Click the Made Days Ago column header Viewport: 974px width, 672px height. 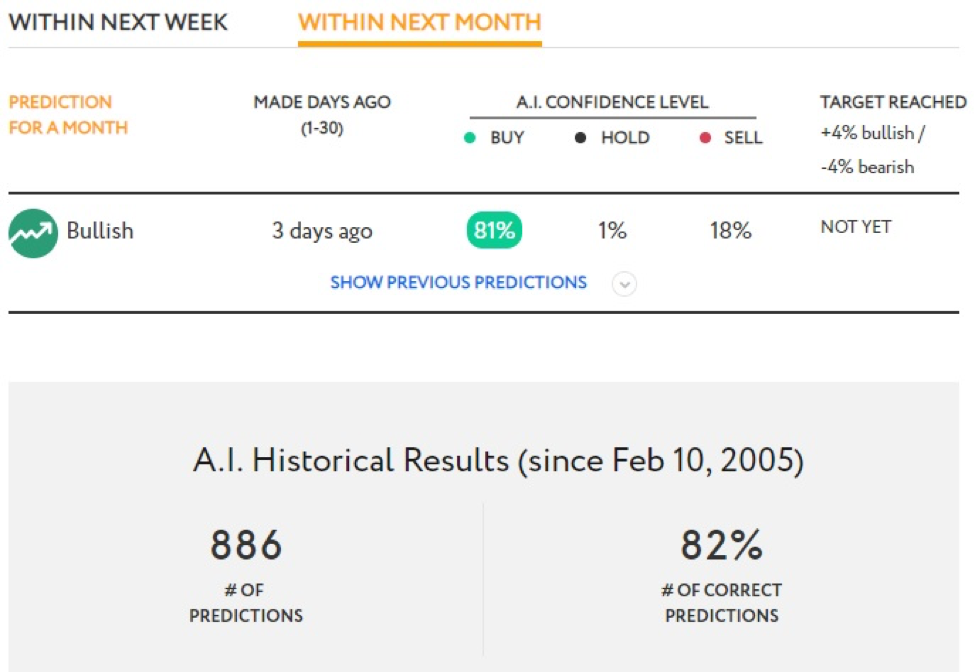pyautogui.click(x=322, y=114)
